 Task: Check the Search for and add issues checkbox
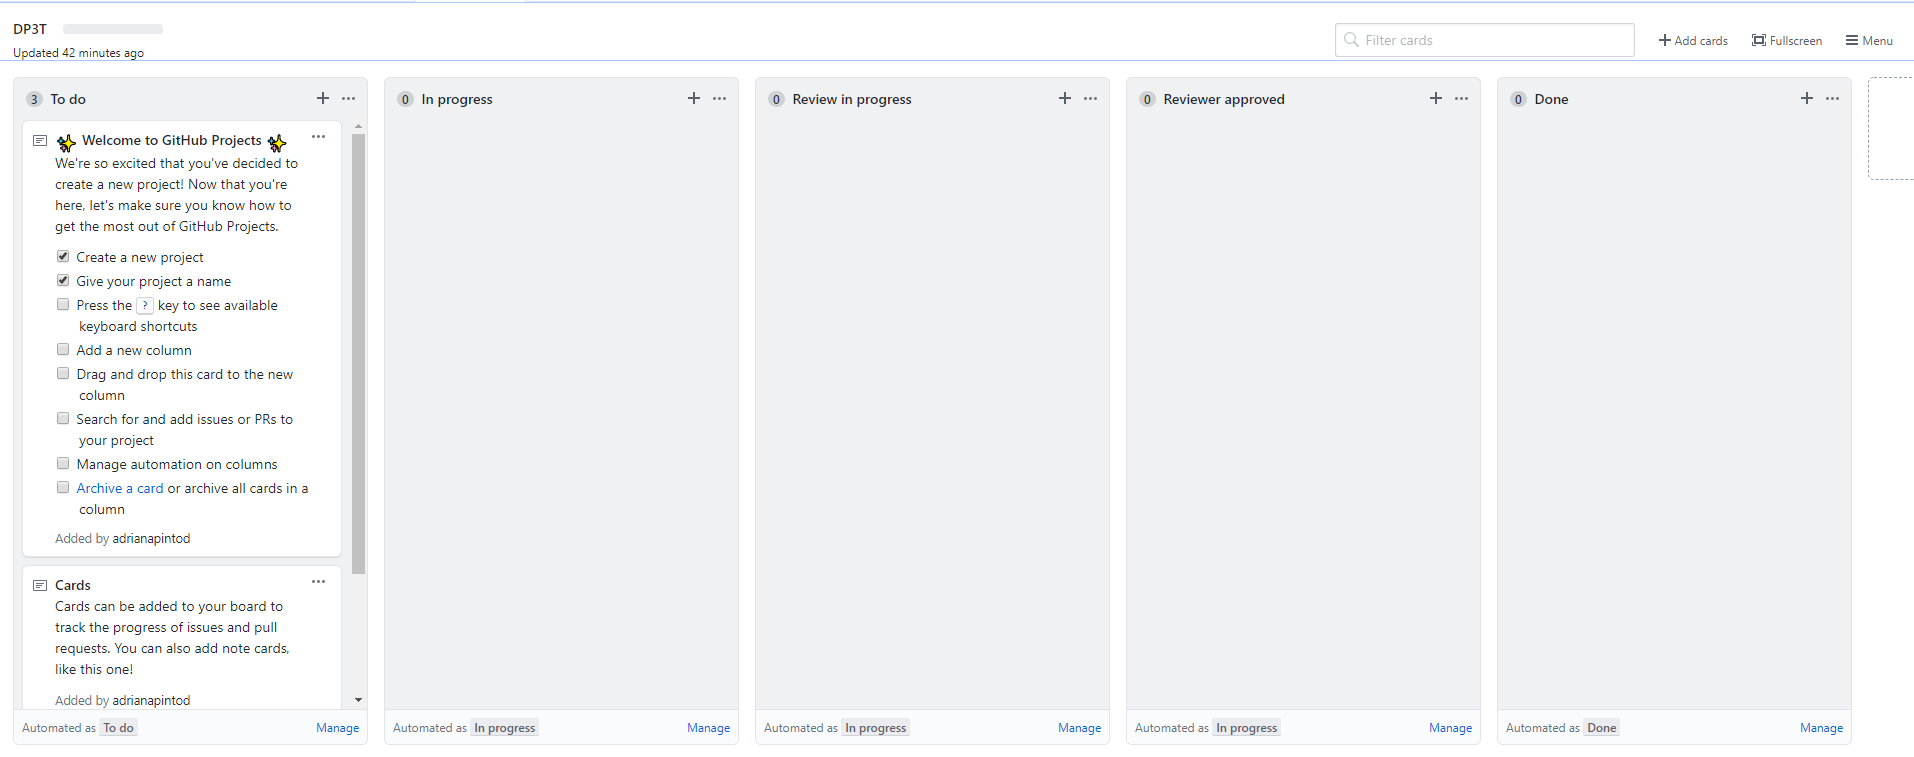pos(63,418)
